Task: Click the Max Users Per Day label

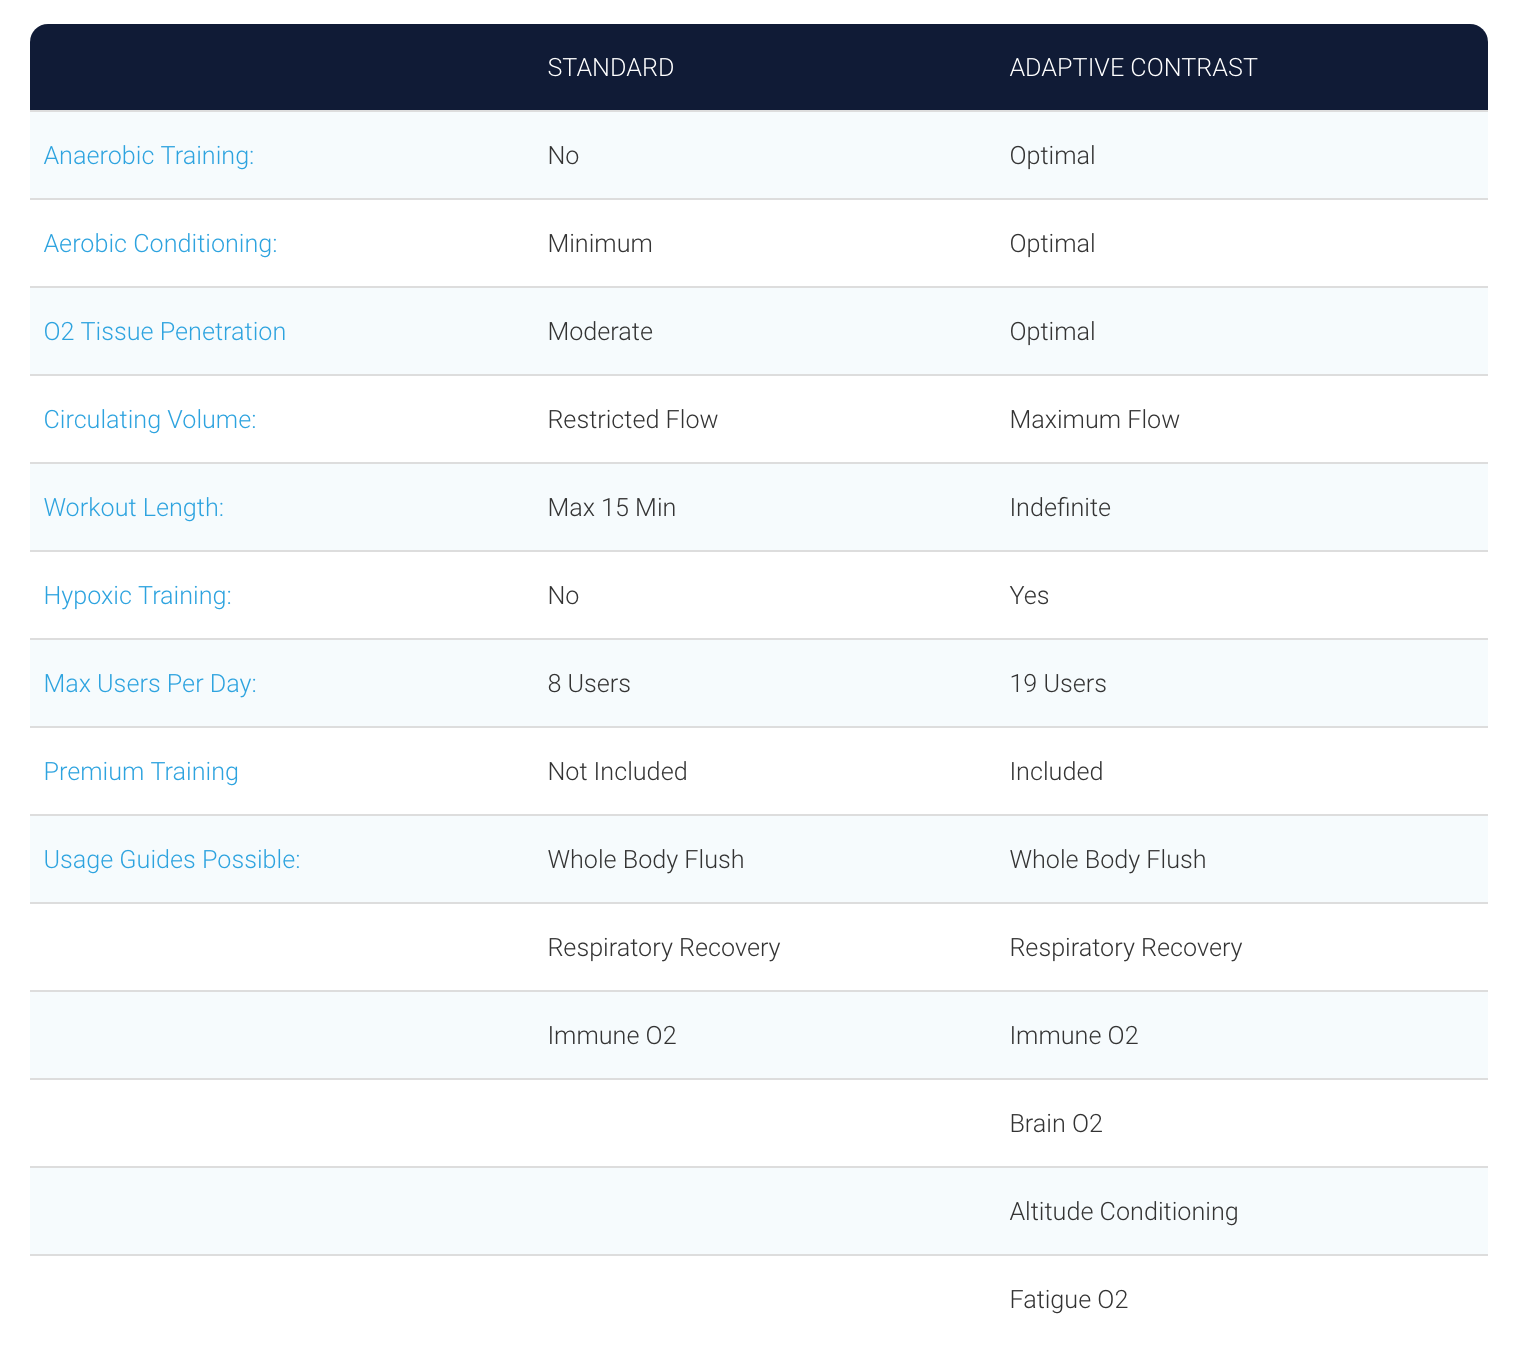Action: 150,684
